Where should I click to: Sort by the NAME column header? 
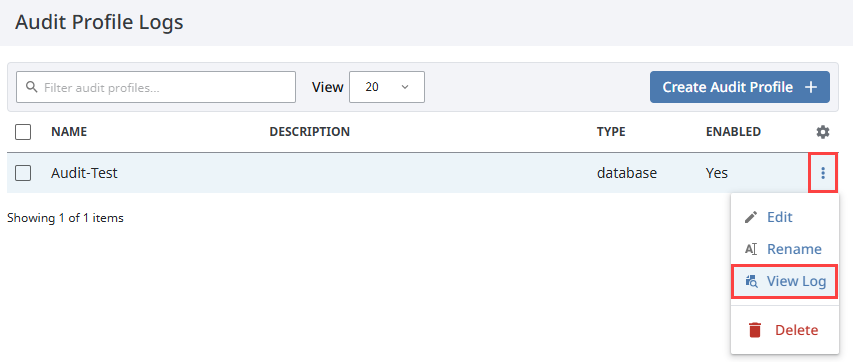(x=69, y=132)
